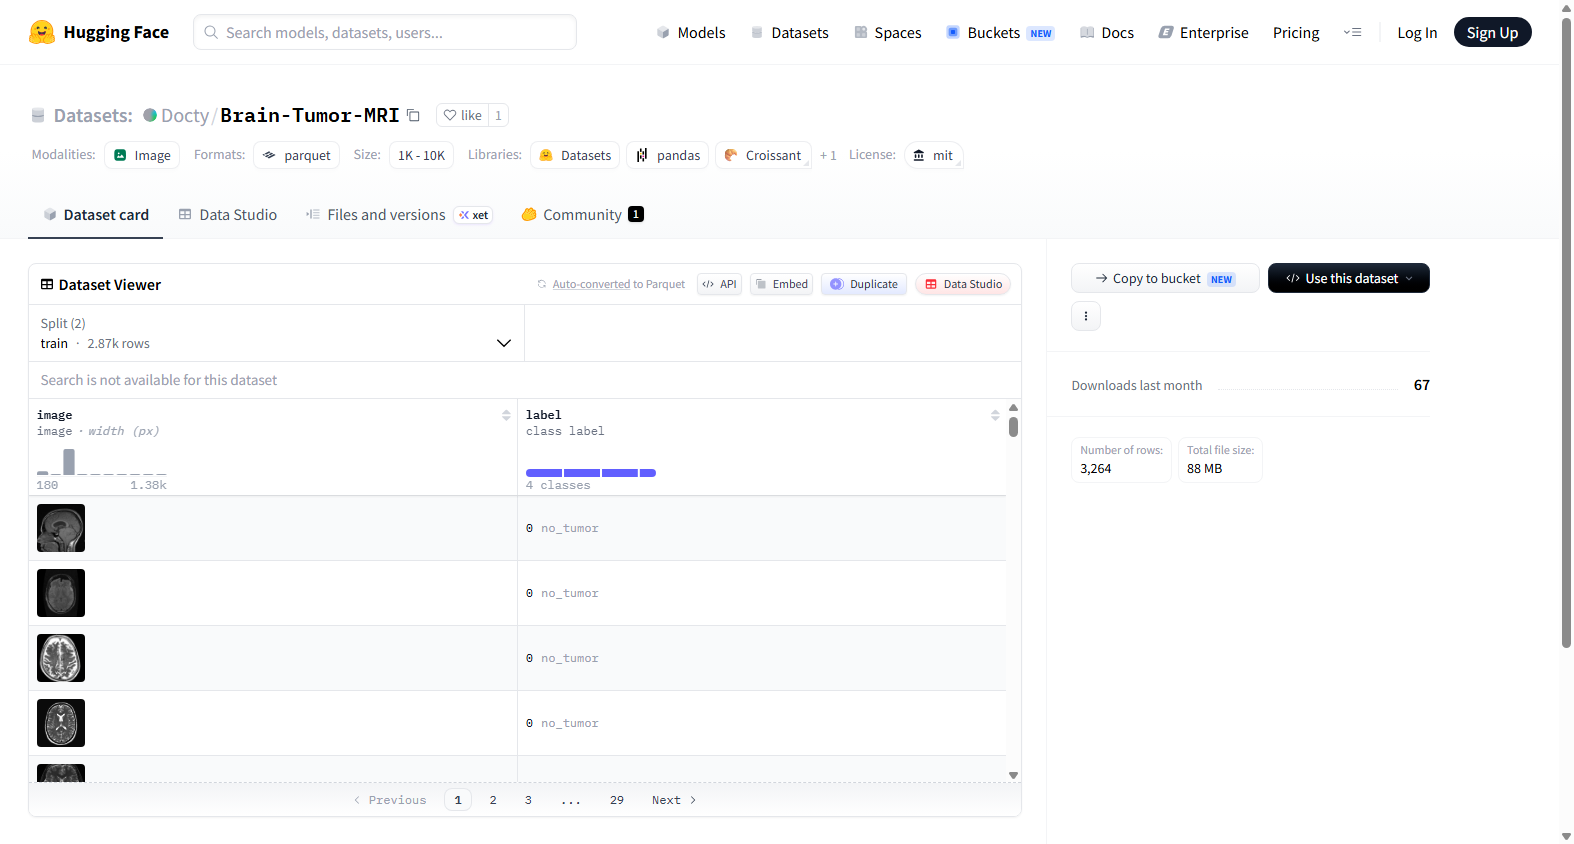This screenshot has height=844, width=1574.
Task: Open the three-dot more options button
Action: (x=1086, y=316)
